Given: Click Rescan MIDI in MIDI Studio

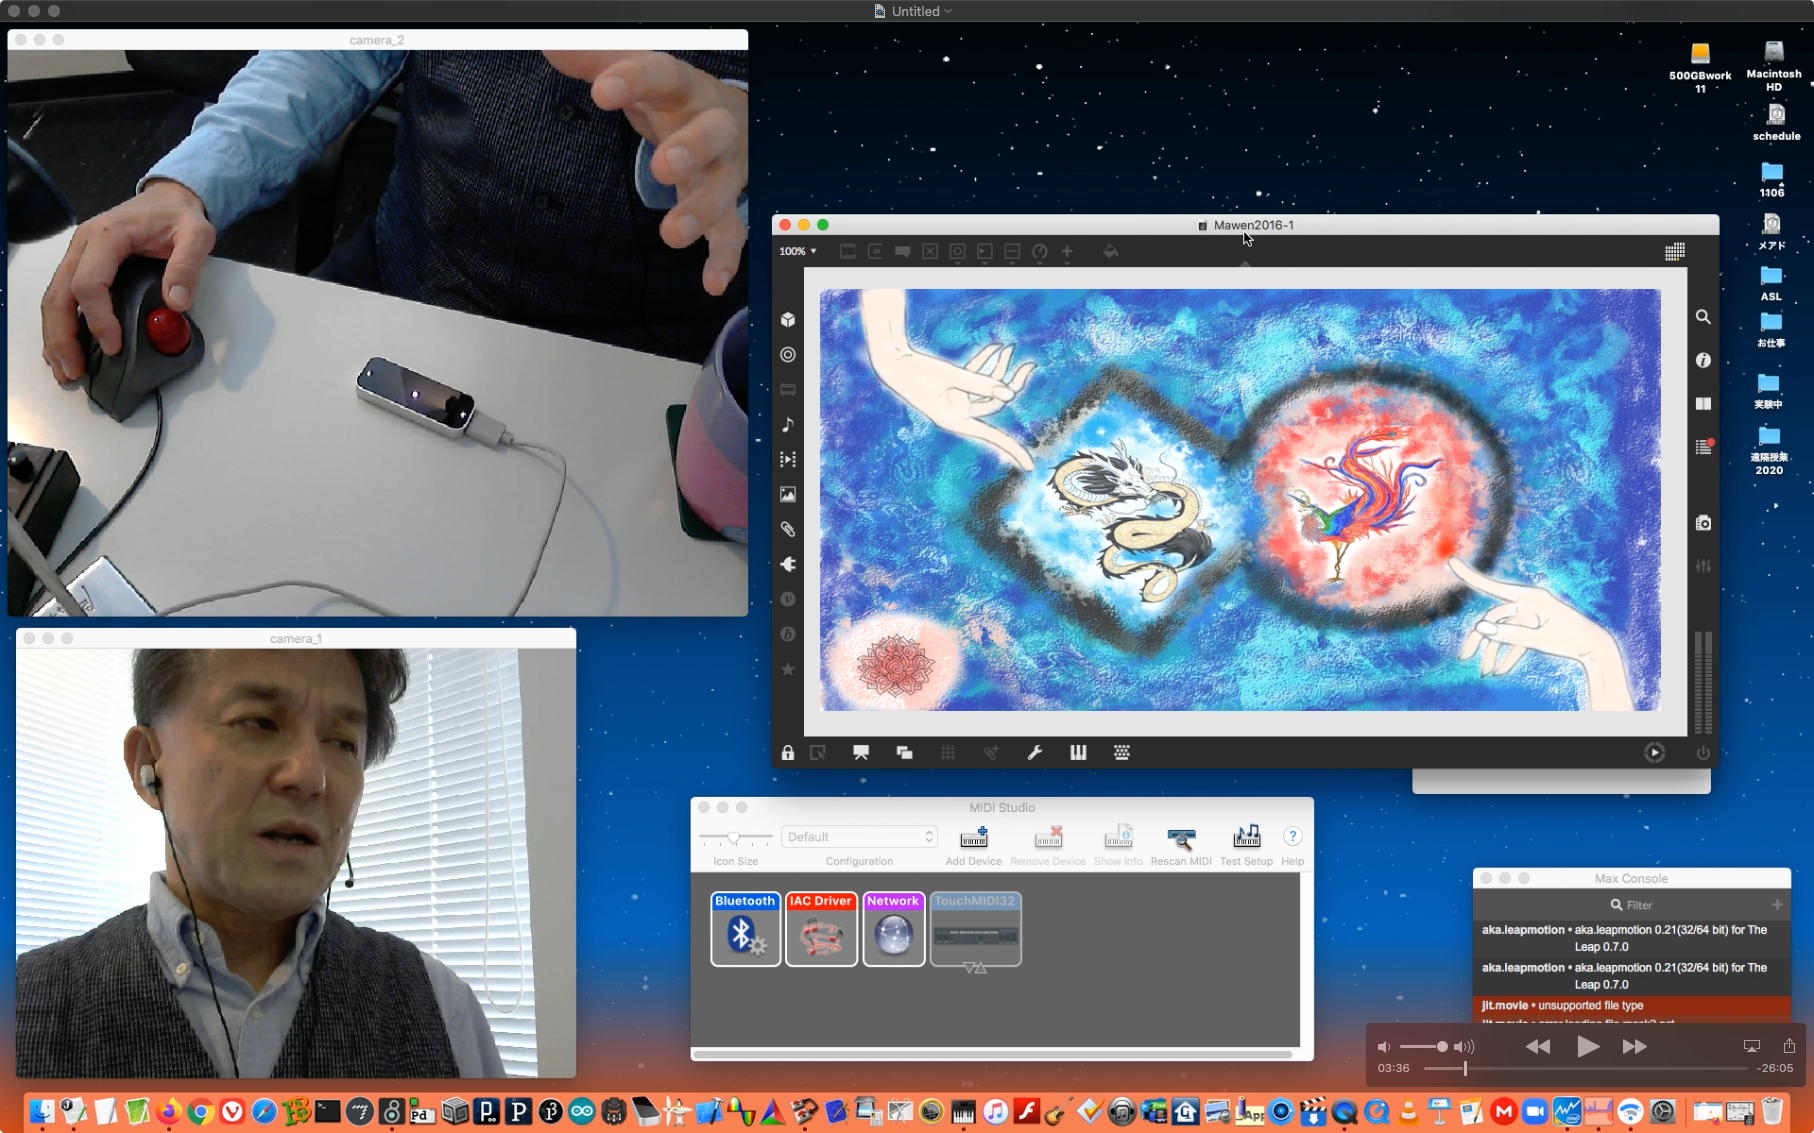Looking at the screenshot, I should [x=1181, y=845].
